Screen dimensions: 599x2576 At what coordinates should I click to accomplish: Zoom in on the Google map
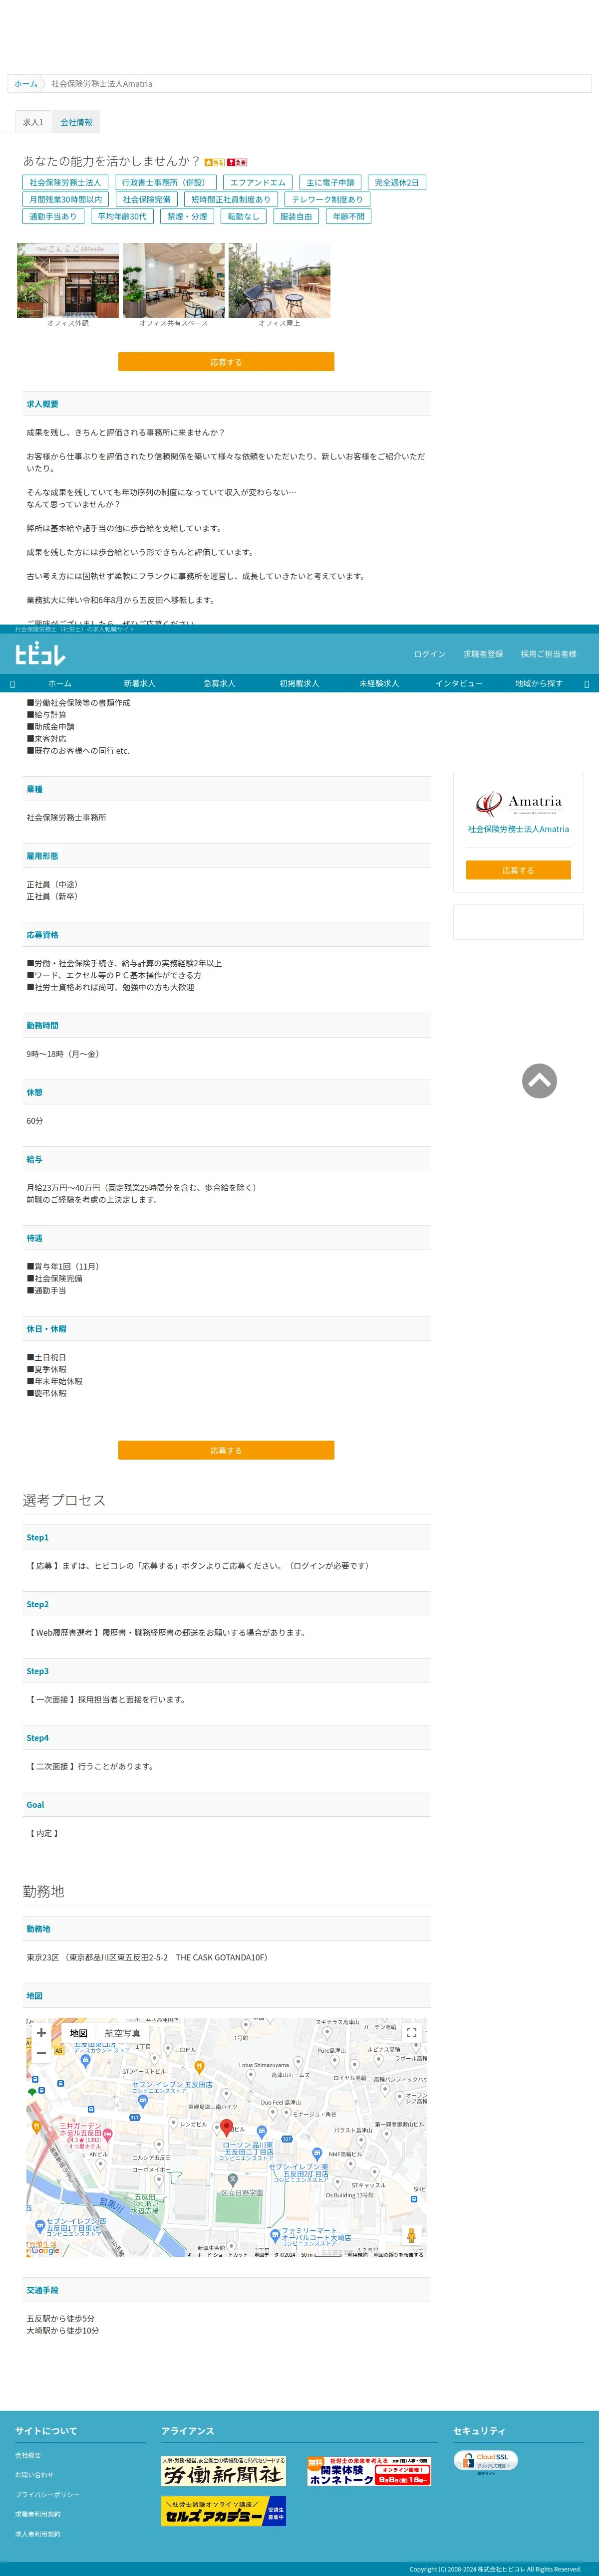(41, 2033)
